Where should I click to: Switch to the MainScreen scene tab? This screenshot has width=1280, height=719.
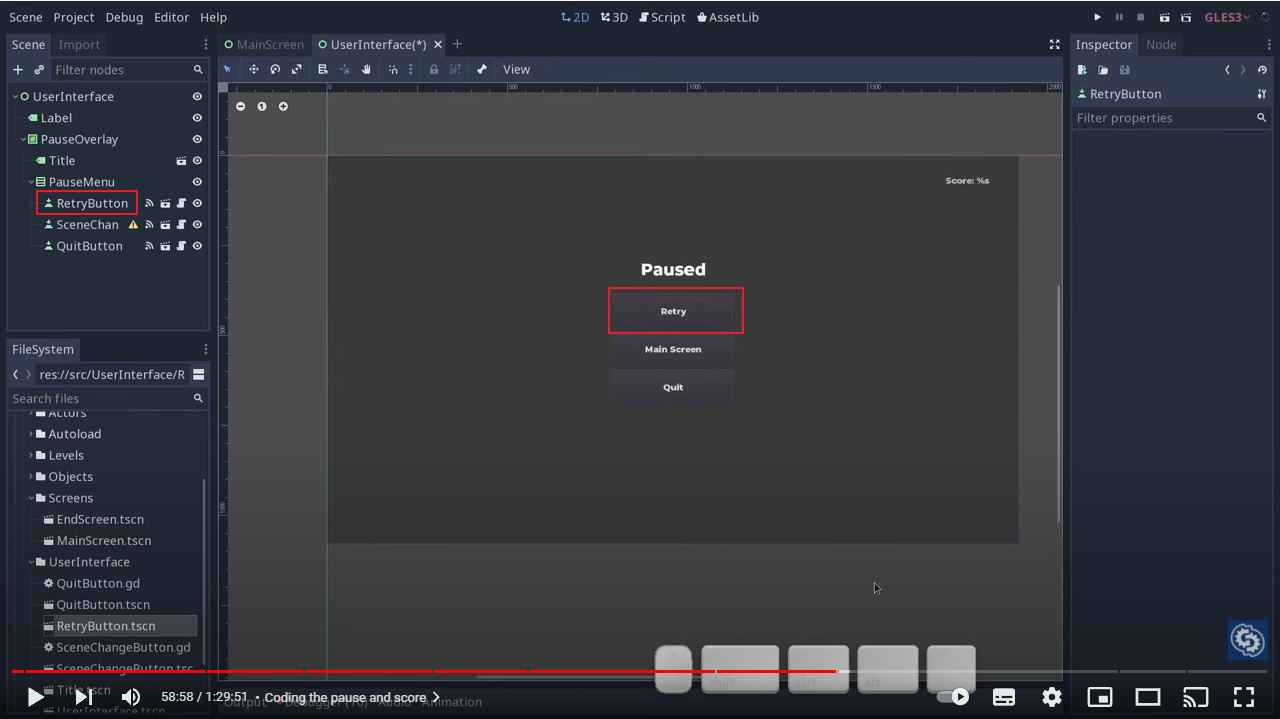(264, 44)
